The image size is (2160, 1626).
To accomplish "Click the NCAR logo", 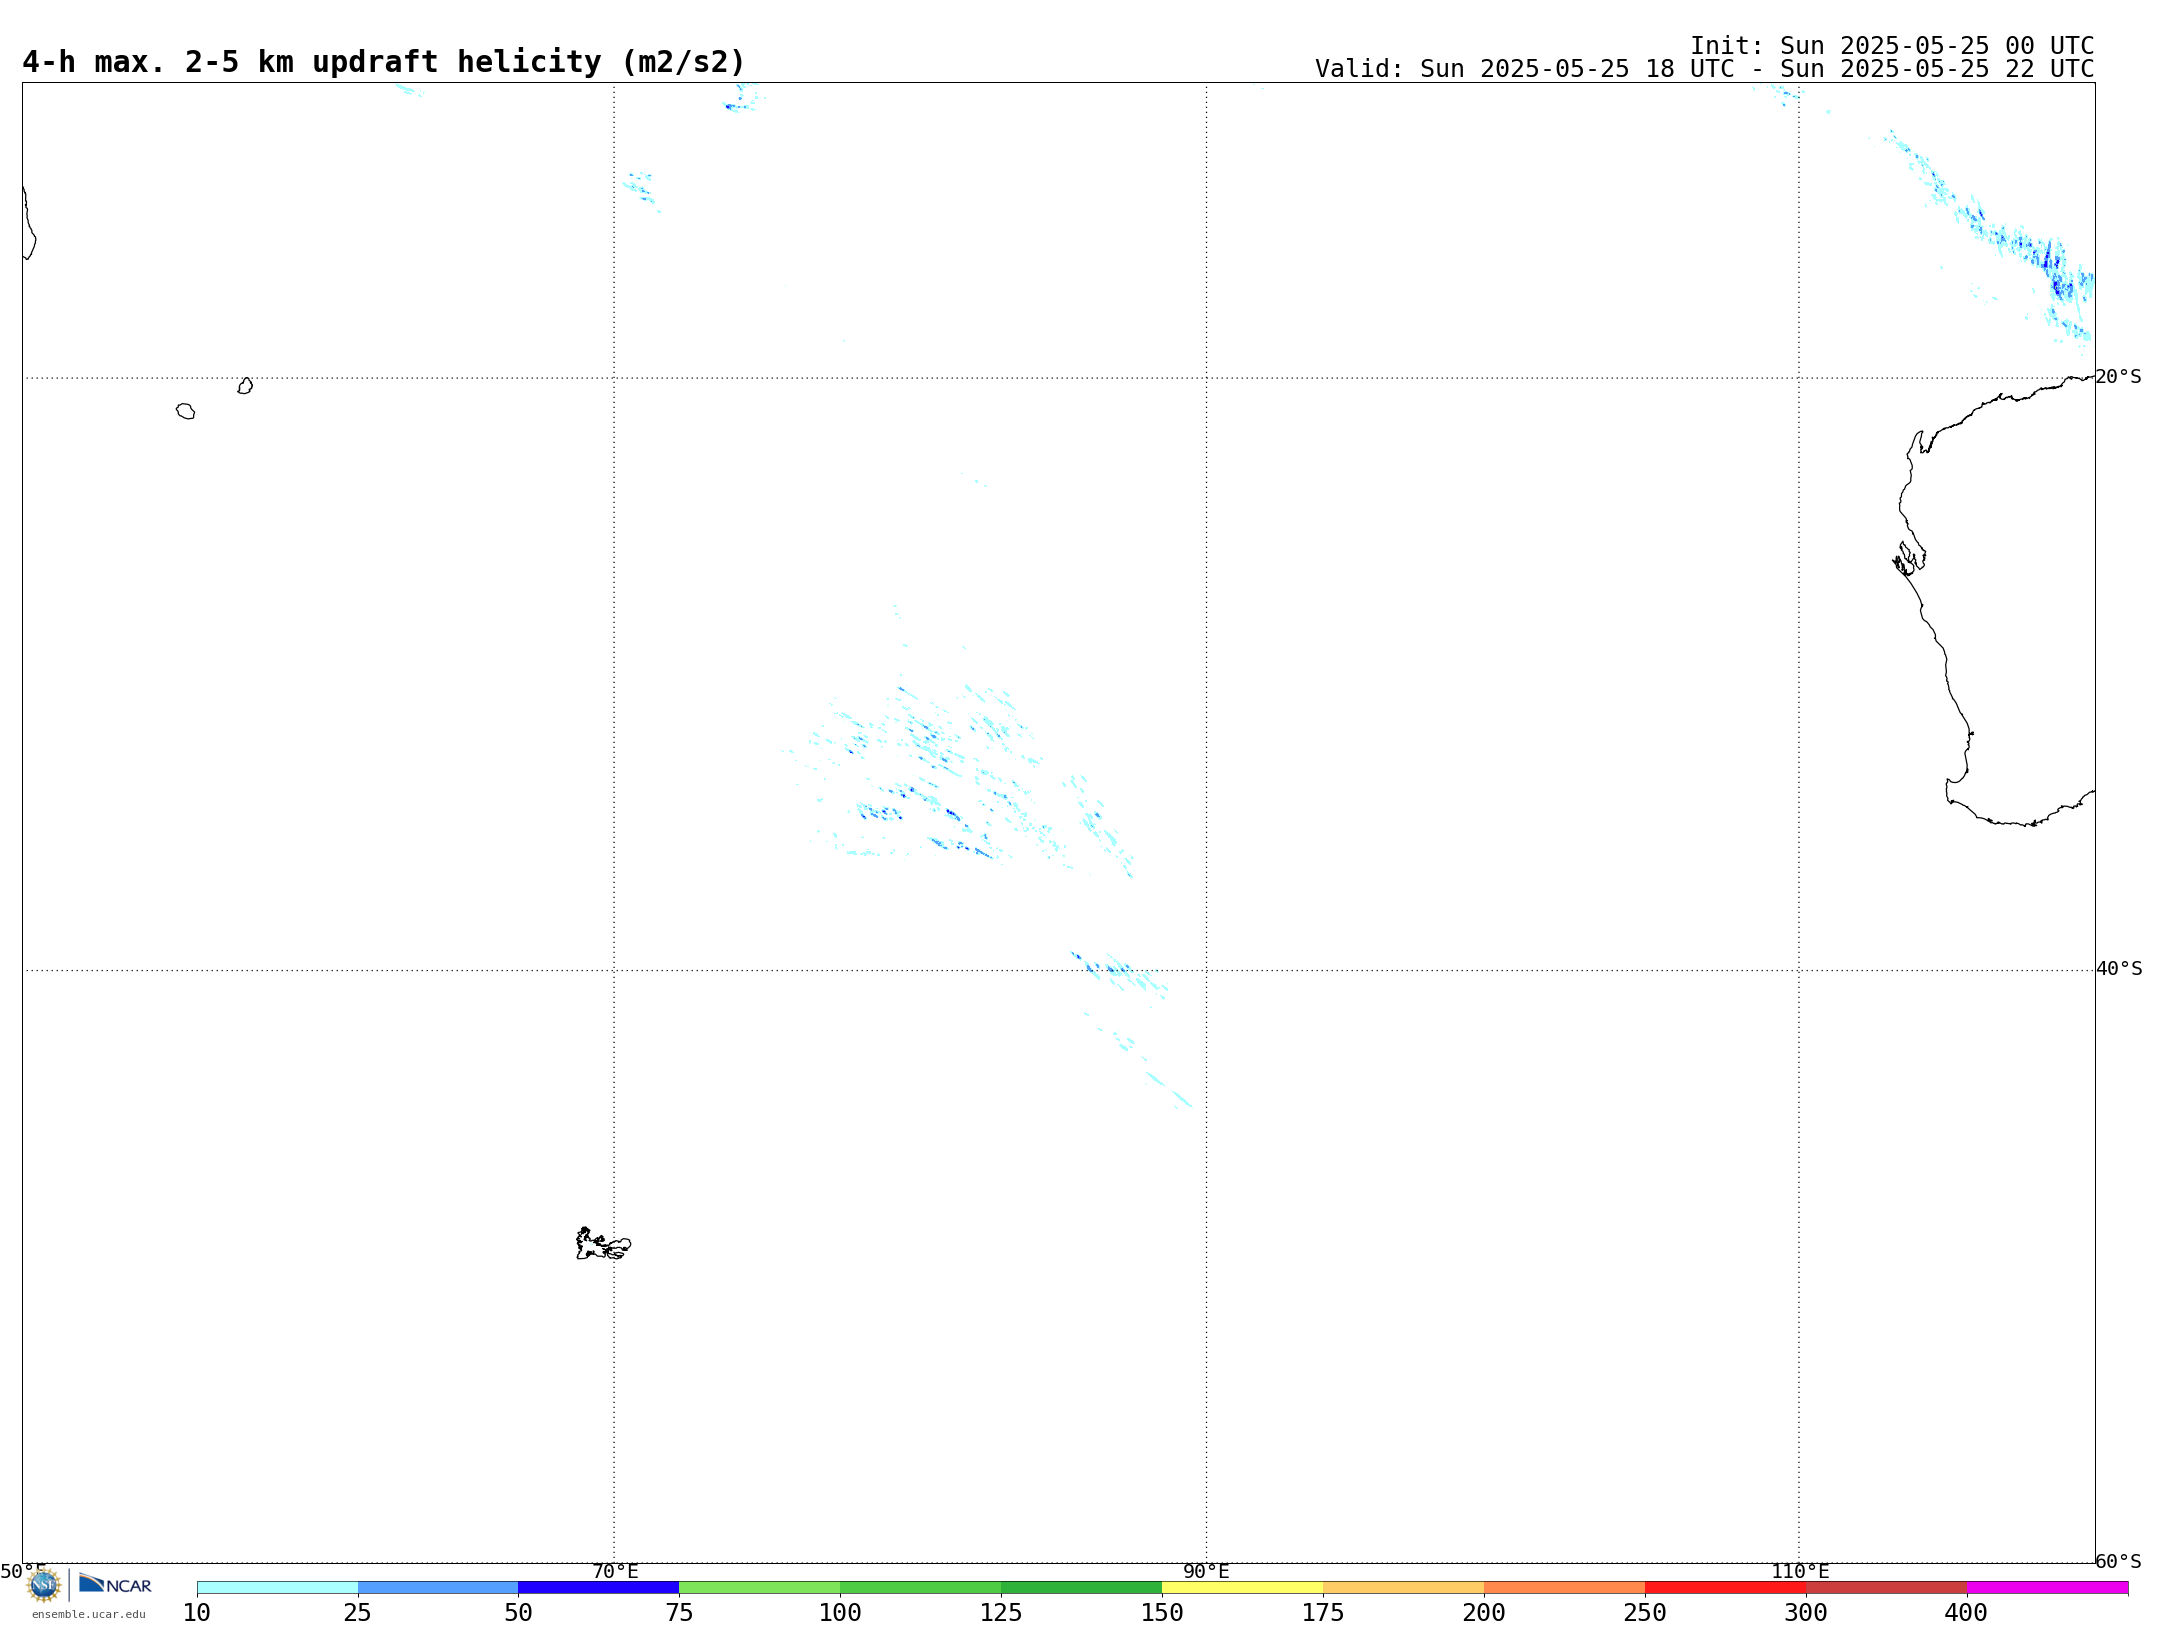I will click(115, 1584).
